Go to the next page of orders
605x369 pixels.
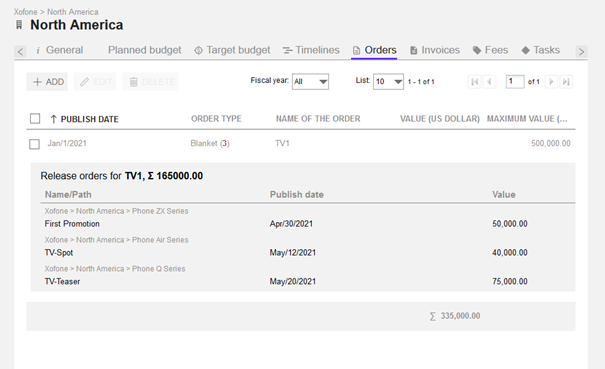coord(551,82)
